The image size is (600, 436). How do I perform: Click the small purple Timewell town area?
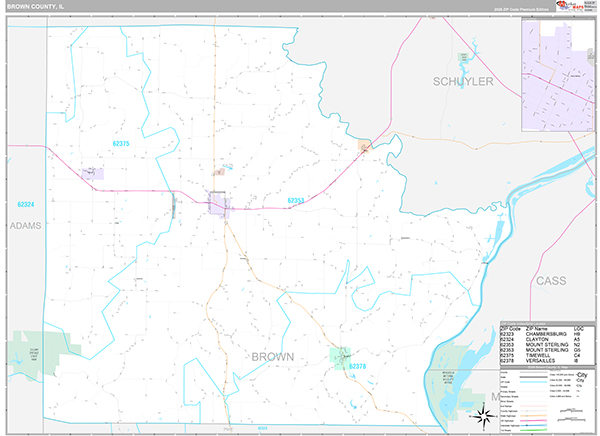click(93, 174)
